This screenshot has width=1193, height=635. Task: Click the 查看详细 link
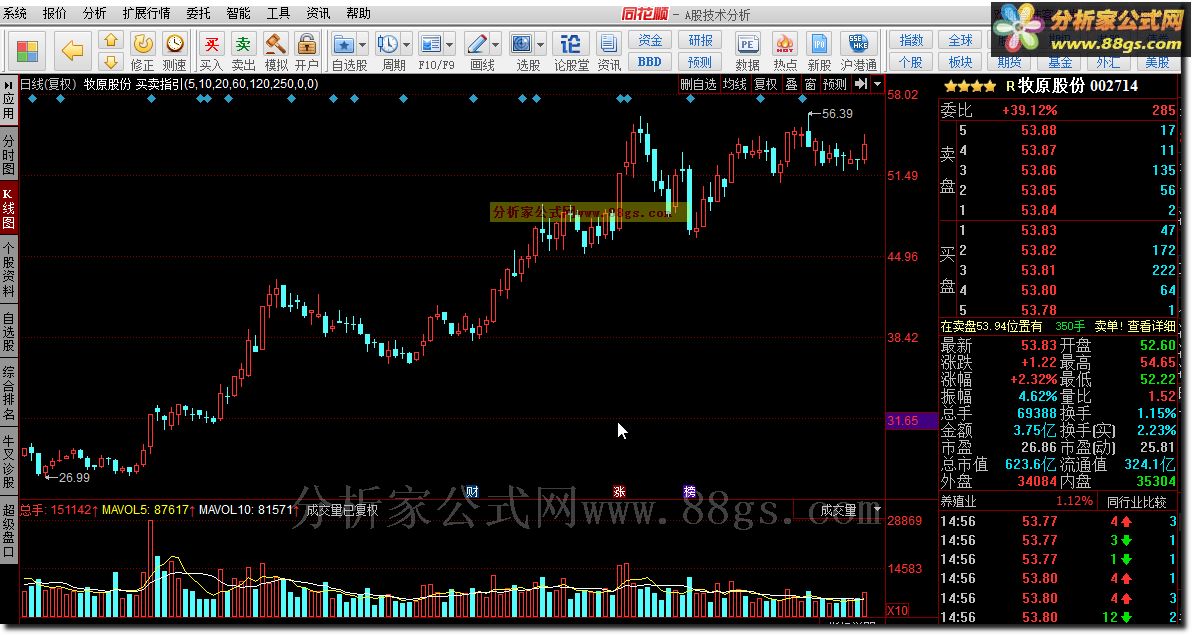1151,326
